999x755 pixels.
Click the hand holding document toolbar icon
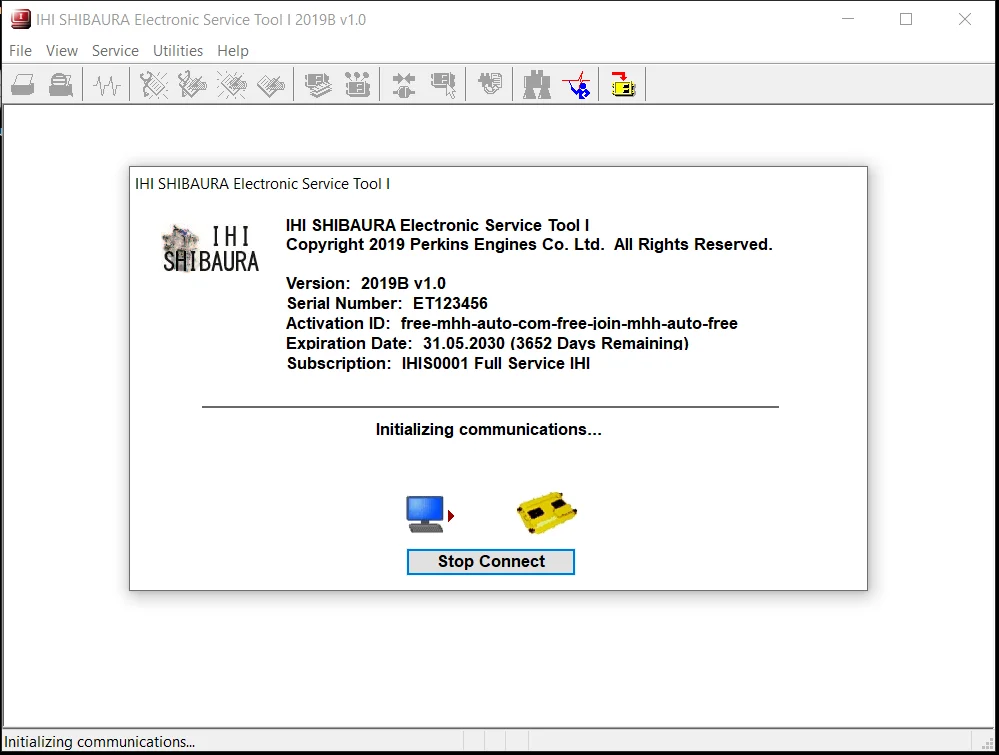click(490, 83)
